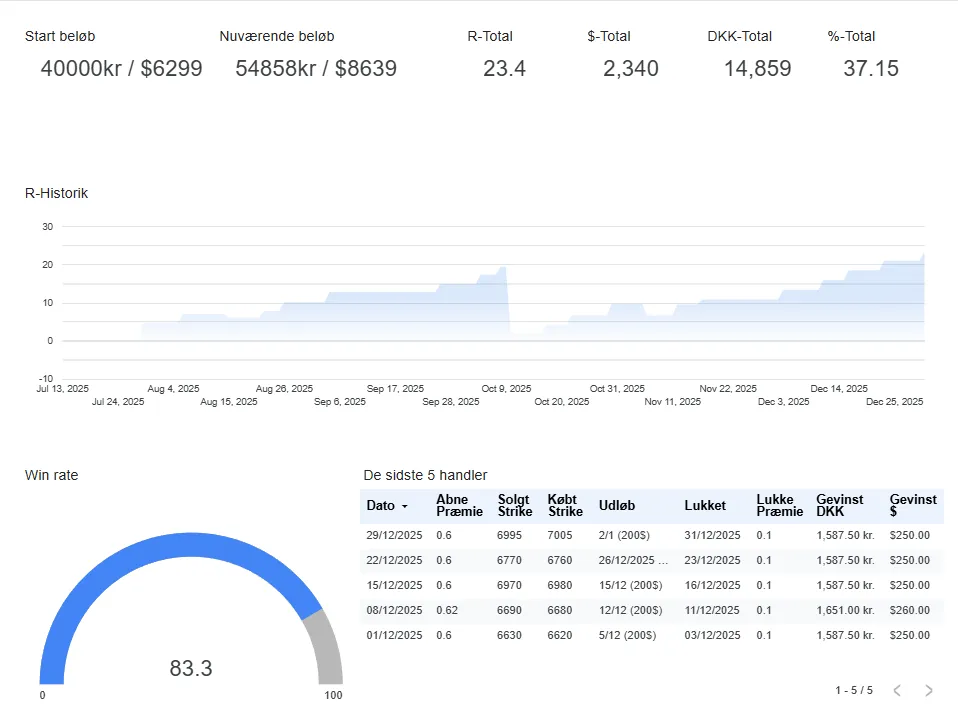This screenshot has width=958, height=720.
Task: Click the R-Total value 23.4
Action: (x=504, y=68)
